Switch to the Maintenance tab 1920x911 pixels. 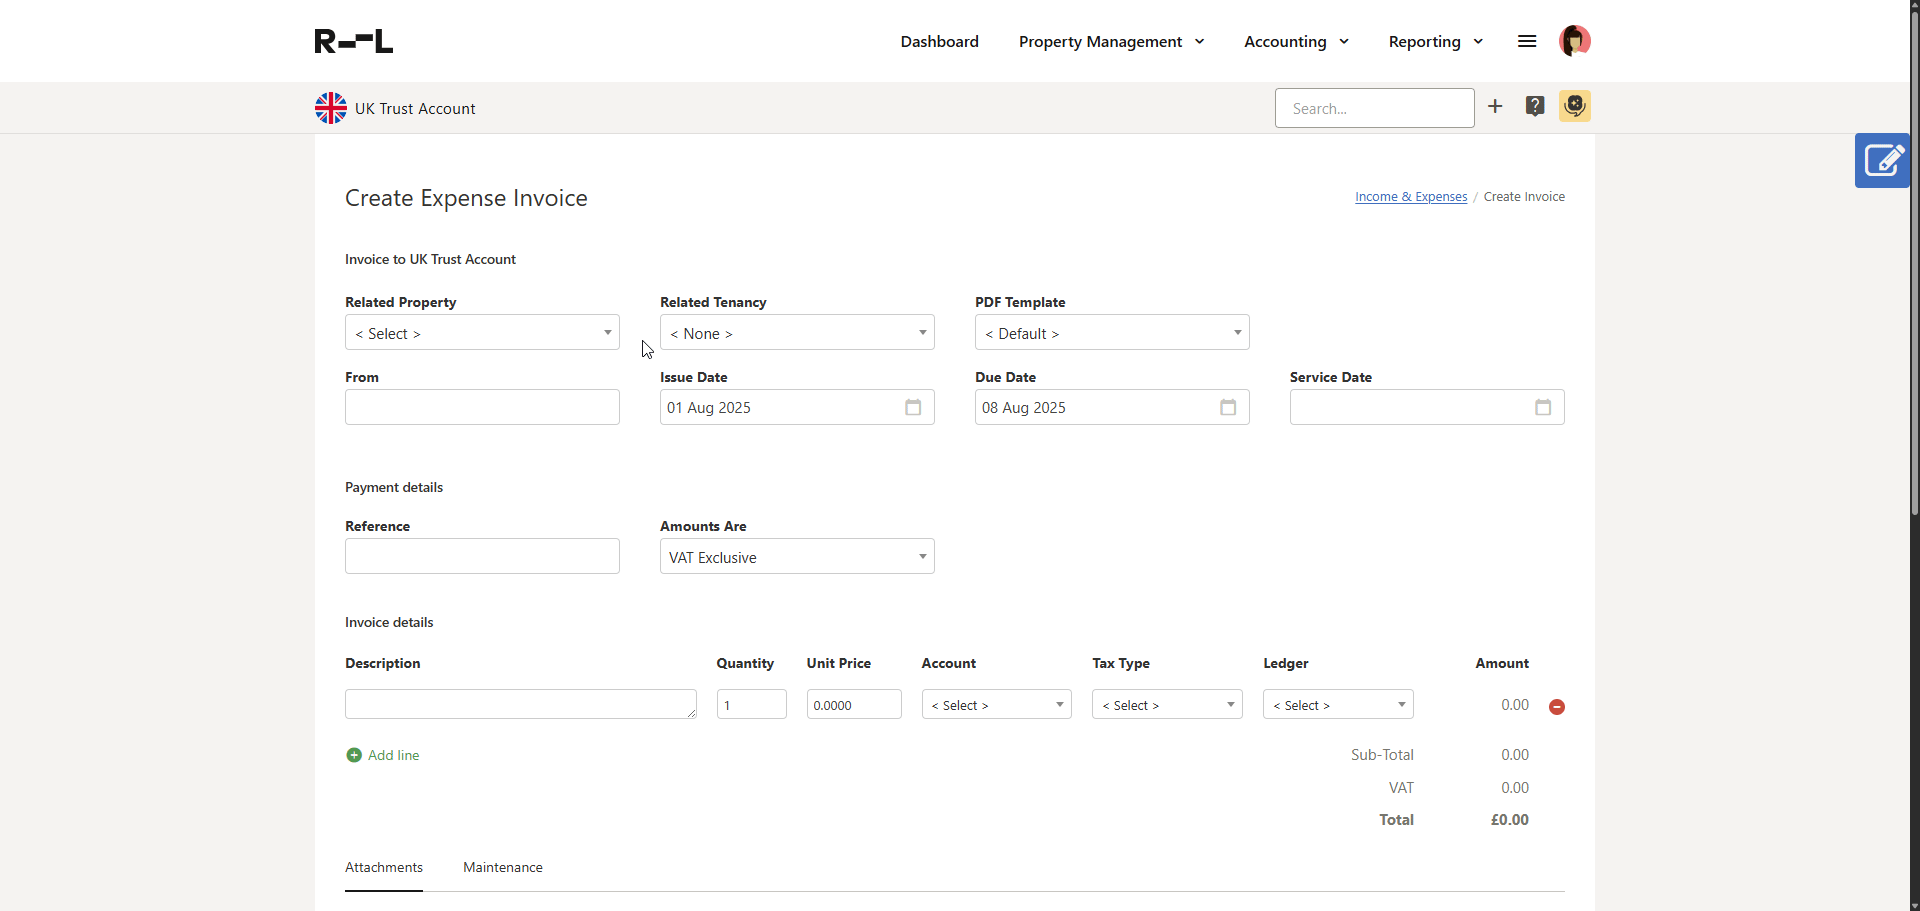coord(503,868)
